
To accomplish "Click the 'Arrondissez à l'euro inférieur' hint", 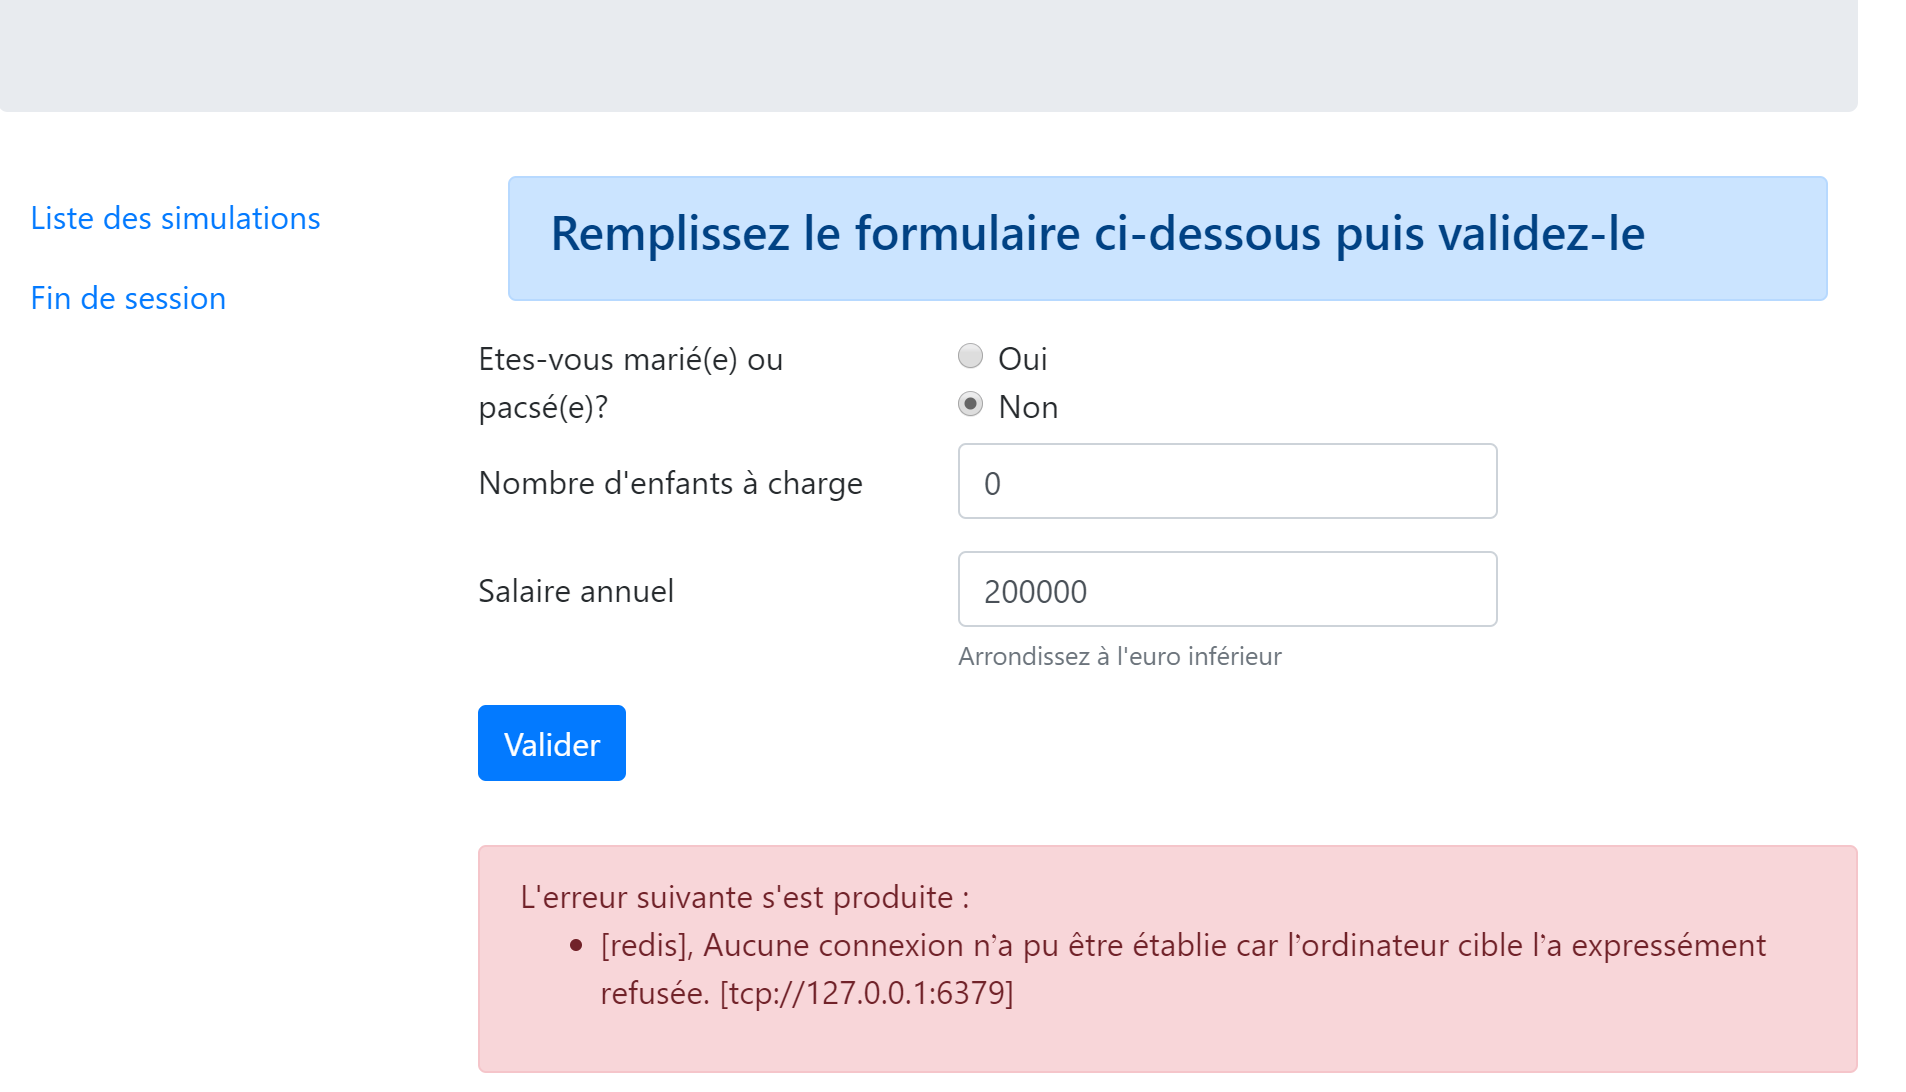I will (1119, 656).
